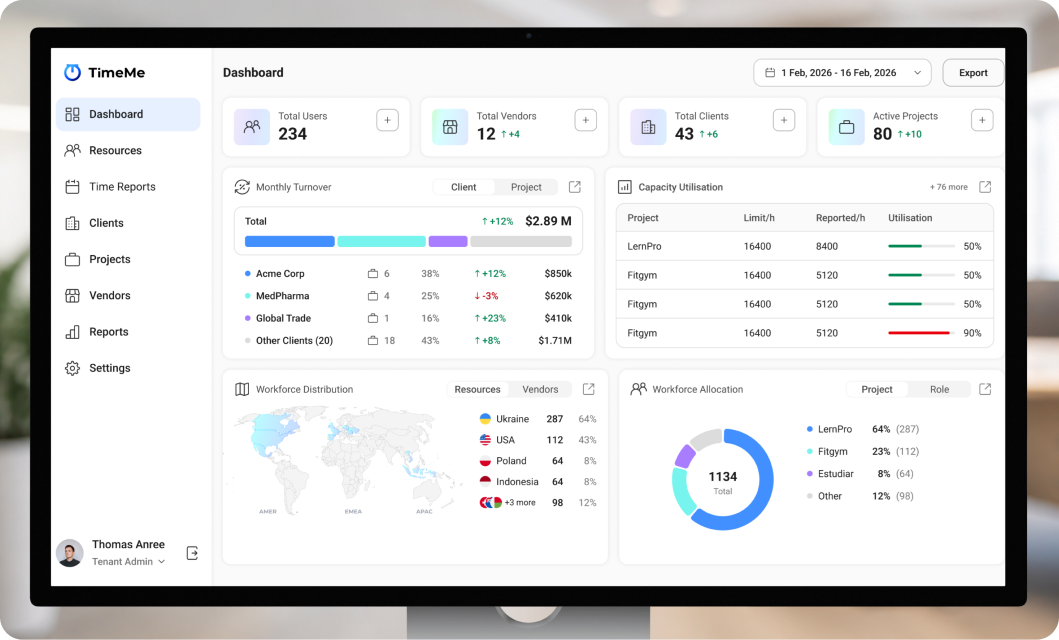Click the TimeMe logo icon
The height and width of the screenshot is (640, 1059).
[x=72, y=72]
